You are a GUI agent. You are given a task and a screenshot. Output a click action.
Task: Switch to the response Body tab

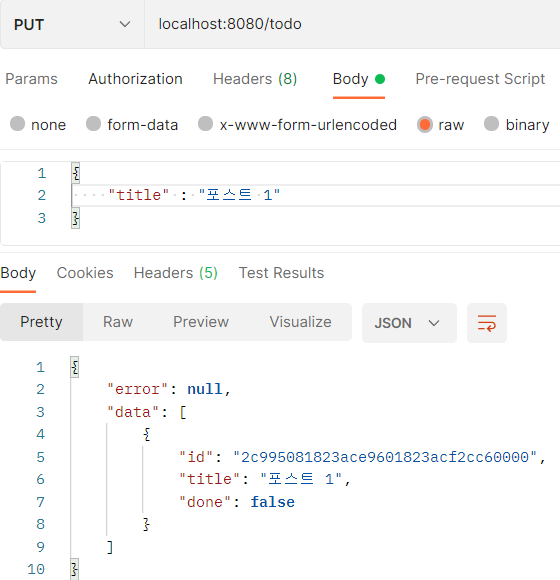[x=18, y=273]
